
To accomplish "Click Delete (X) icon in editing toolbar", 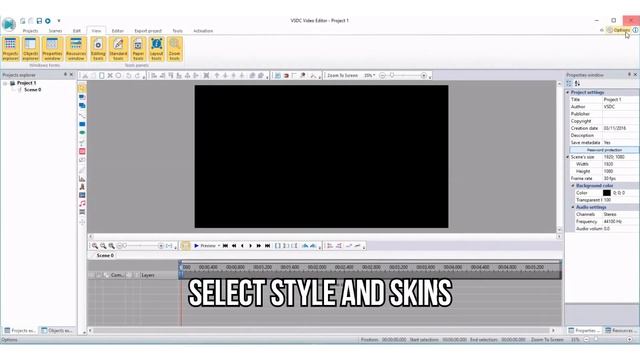I will coord(110,76).
